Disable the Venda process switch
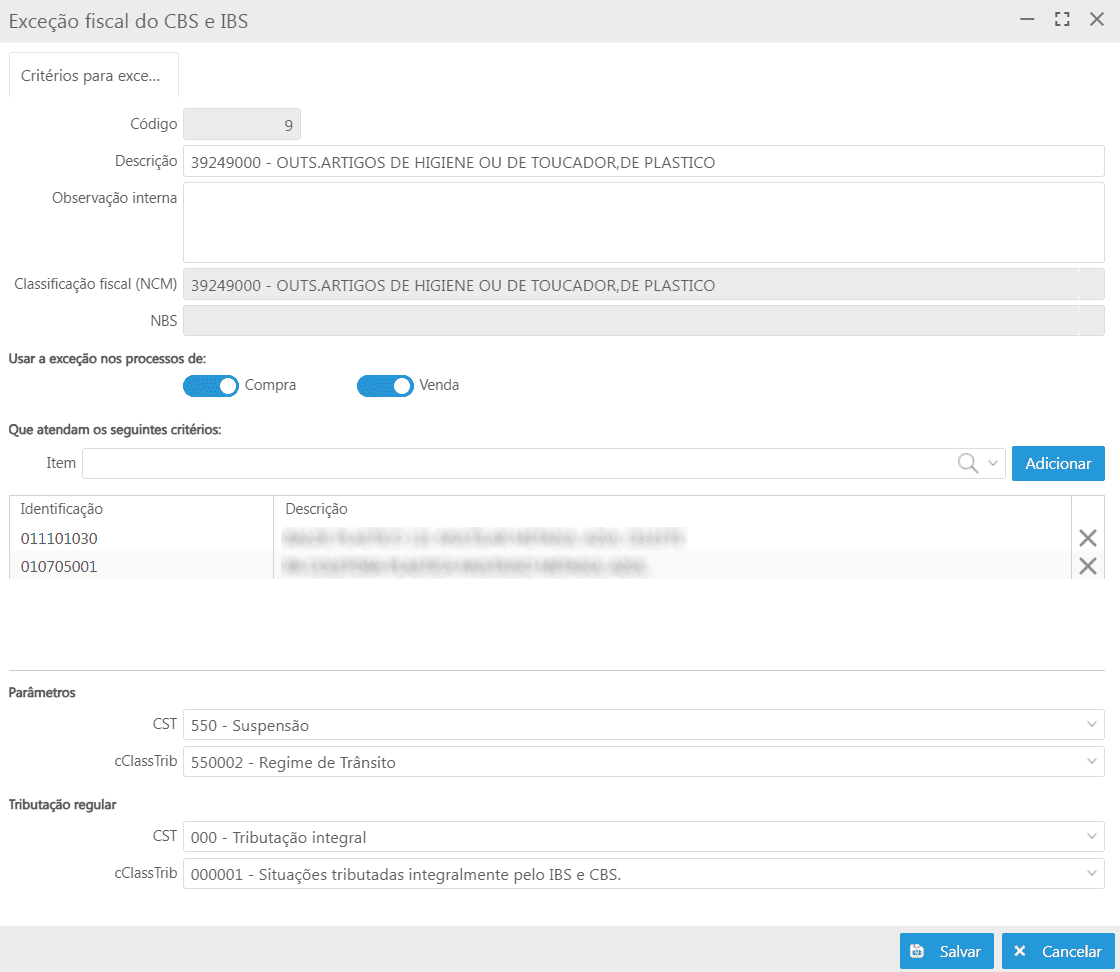Image resolution: width=1120 pixels, height=972 pixels. [385, 385]
